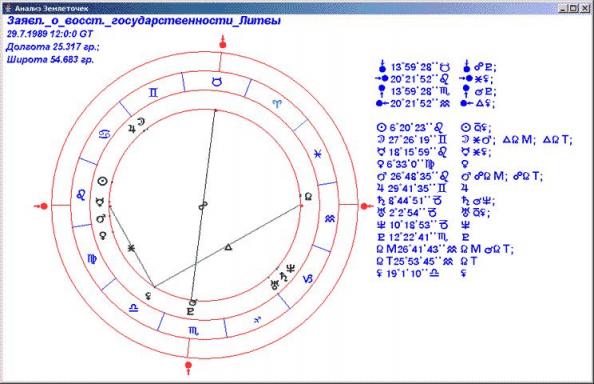Viewport: 594px width, 384px height.
Task: Click the Pluto position row 12°22'41''
Action: click(413, 237)
